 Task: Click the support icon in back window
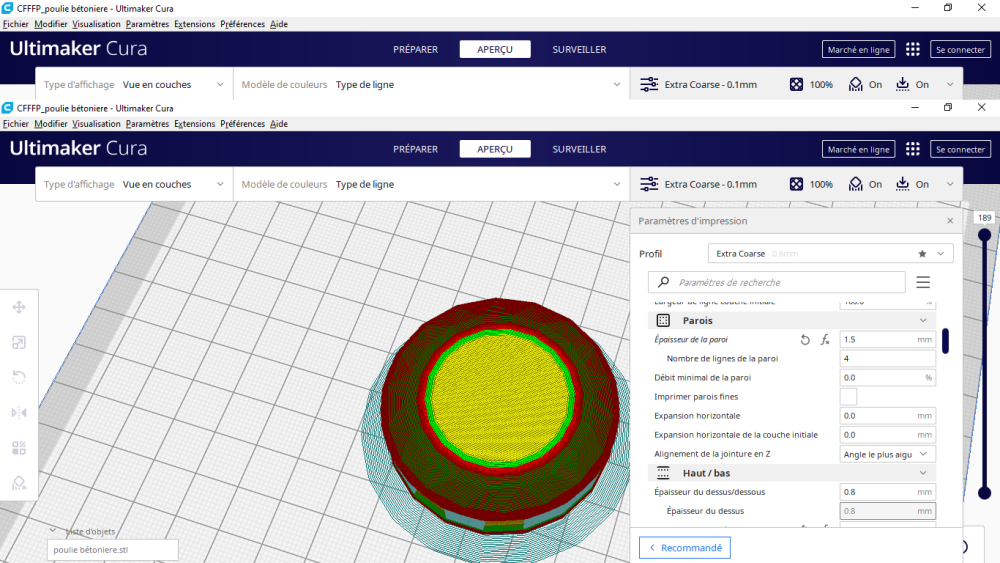coord(855,84)
